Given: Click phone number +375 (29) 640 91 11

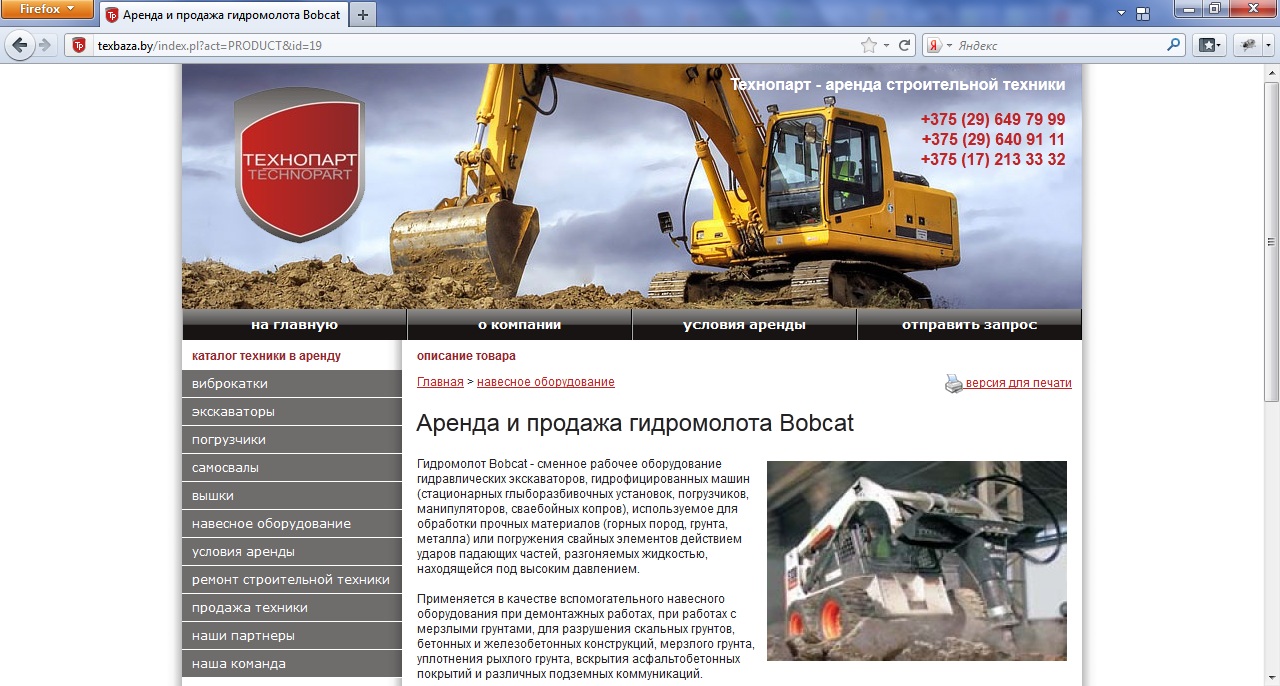Looking at the screenshot, I should [993, 139].
